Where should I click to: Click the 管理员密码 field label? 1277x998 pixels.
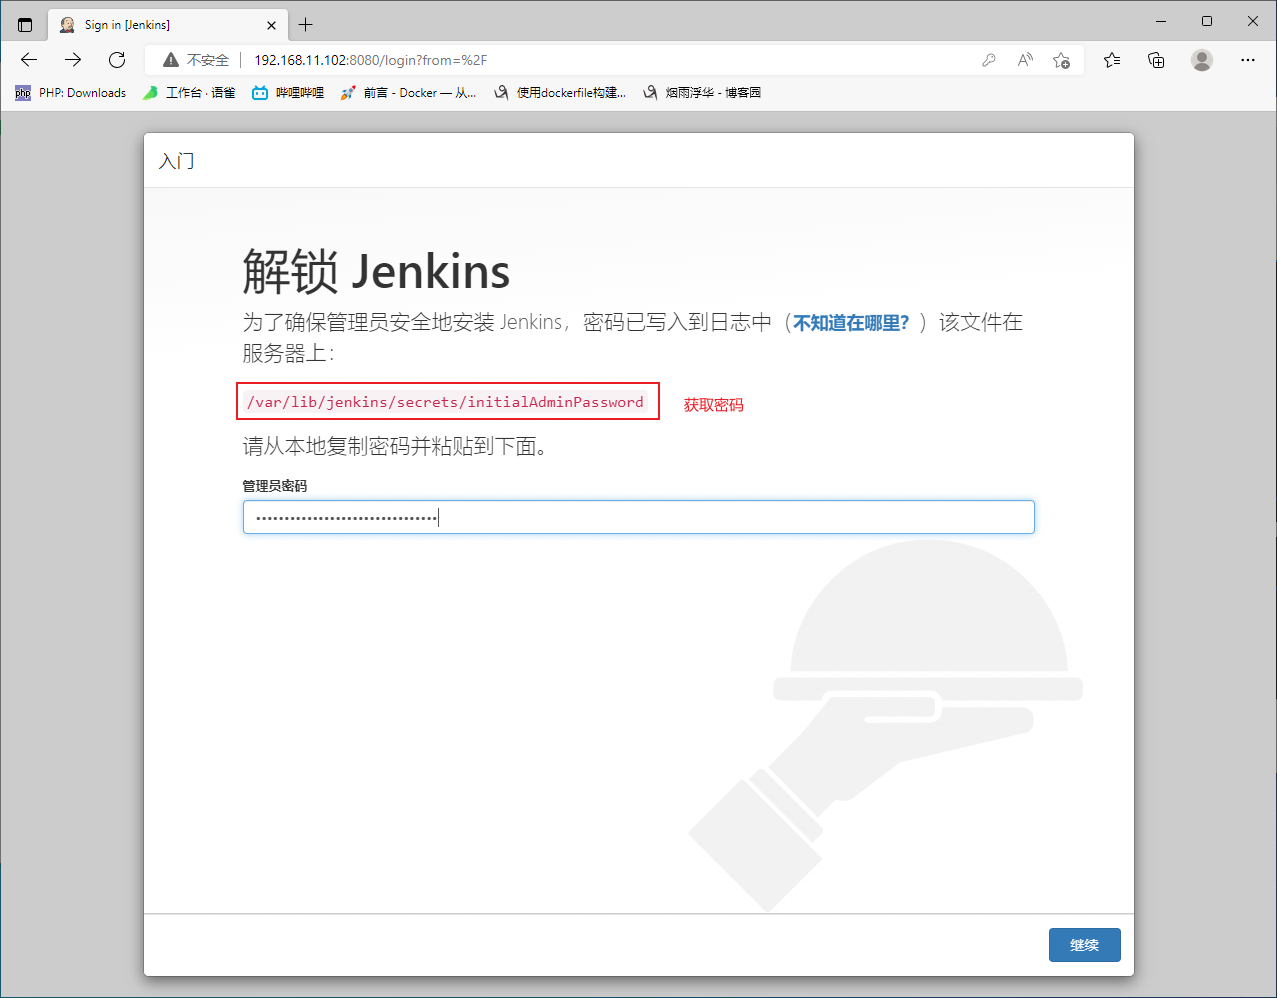pyautogui.click(x=275, y=486)
